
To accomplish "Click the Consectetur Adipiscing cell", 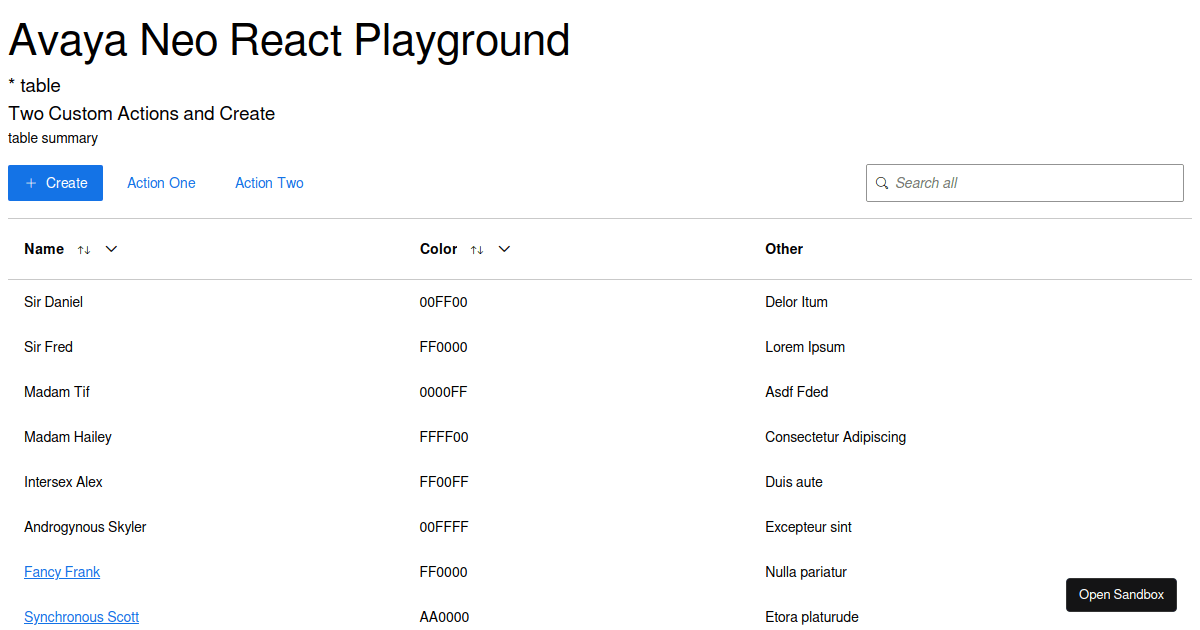I will coord(835,437).
